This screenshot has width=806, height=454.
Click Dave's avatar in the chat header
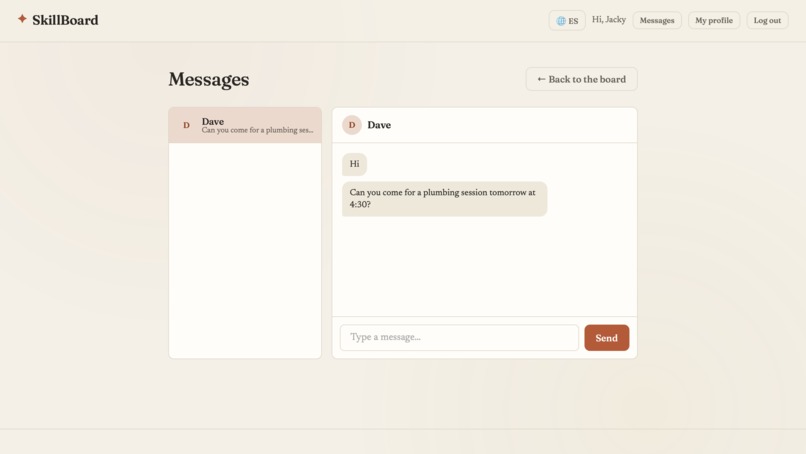point(352,125)
